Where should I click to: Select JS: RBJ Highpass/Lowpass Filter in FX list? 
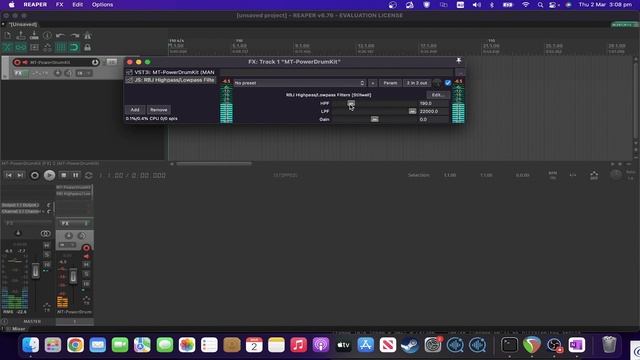[174, 80]
